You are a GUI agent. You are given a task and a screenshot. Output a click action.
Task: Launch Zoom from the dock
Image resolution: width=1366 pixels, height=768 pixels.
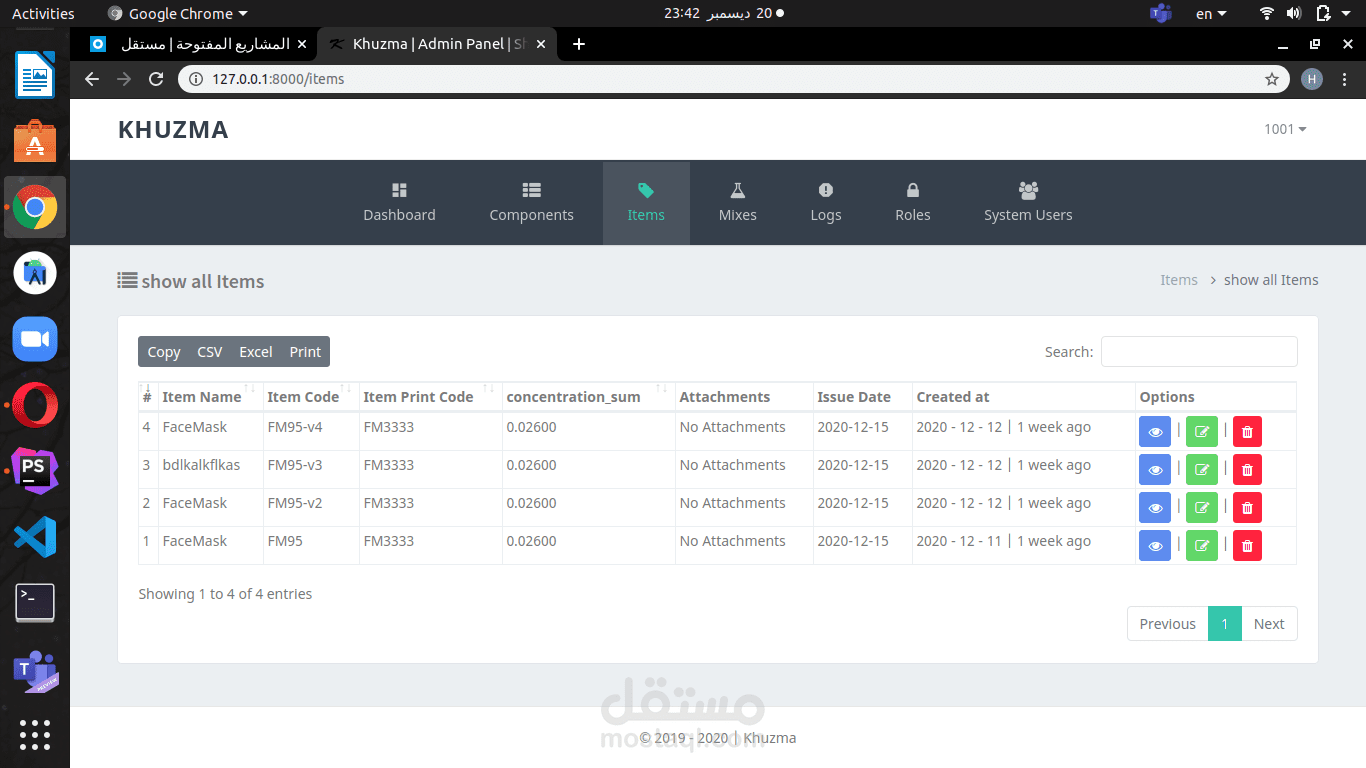35,339
